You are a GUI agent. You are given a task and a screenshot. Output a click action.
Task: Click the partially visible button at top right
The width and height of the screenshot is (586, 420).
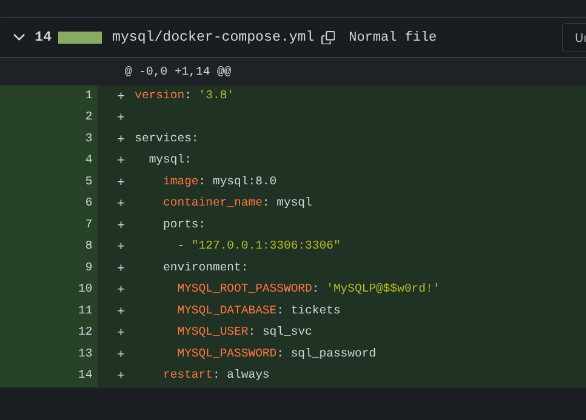pos(574,37)
